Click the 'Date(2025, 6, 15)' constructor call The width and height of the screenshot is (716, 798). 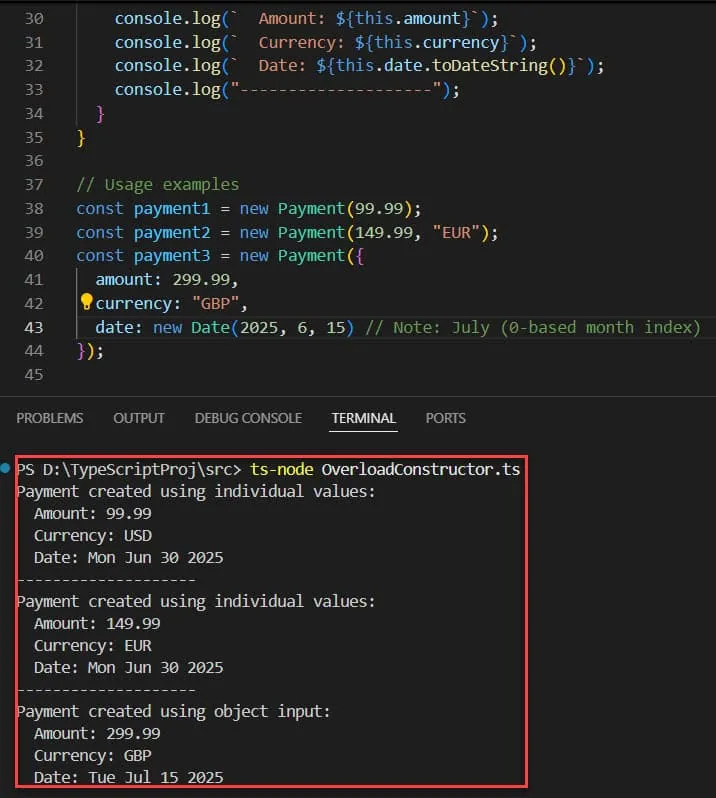[272, 327]
